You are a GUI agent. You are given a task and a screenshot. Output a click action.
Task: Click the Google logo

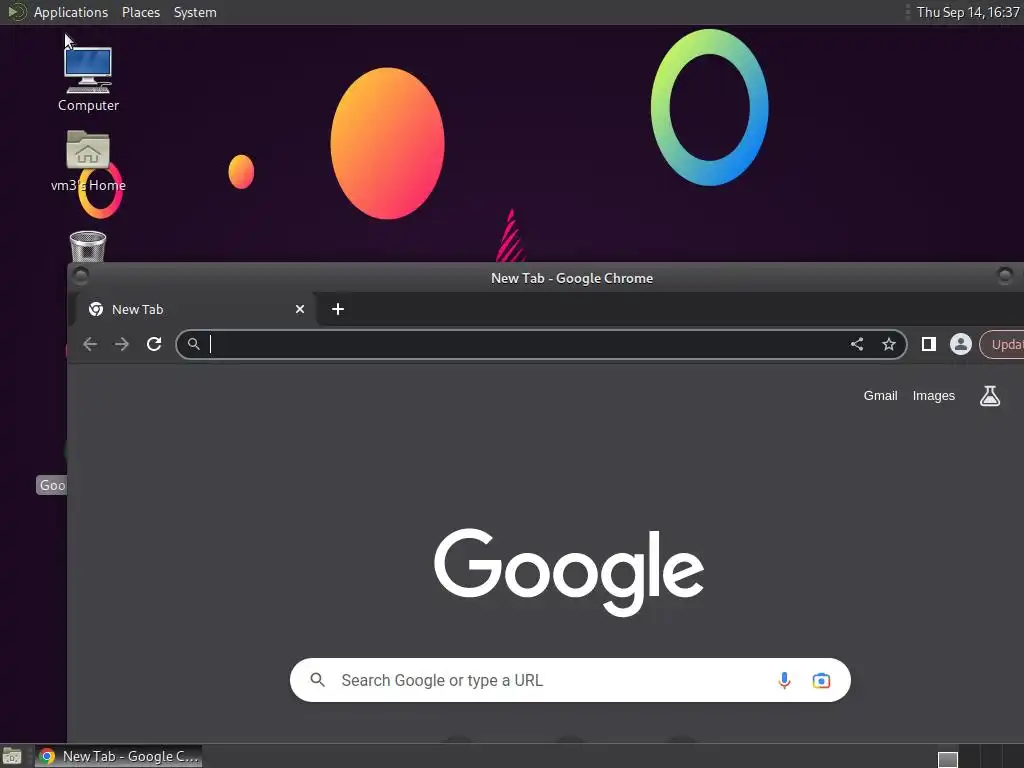pyautogui.click(x=569, y=572)
